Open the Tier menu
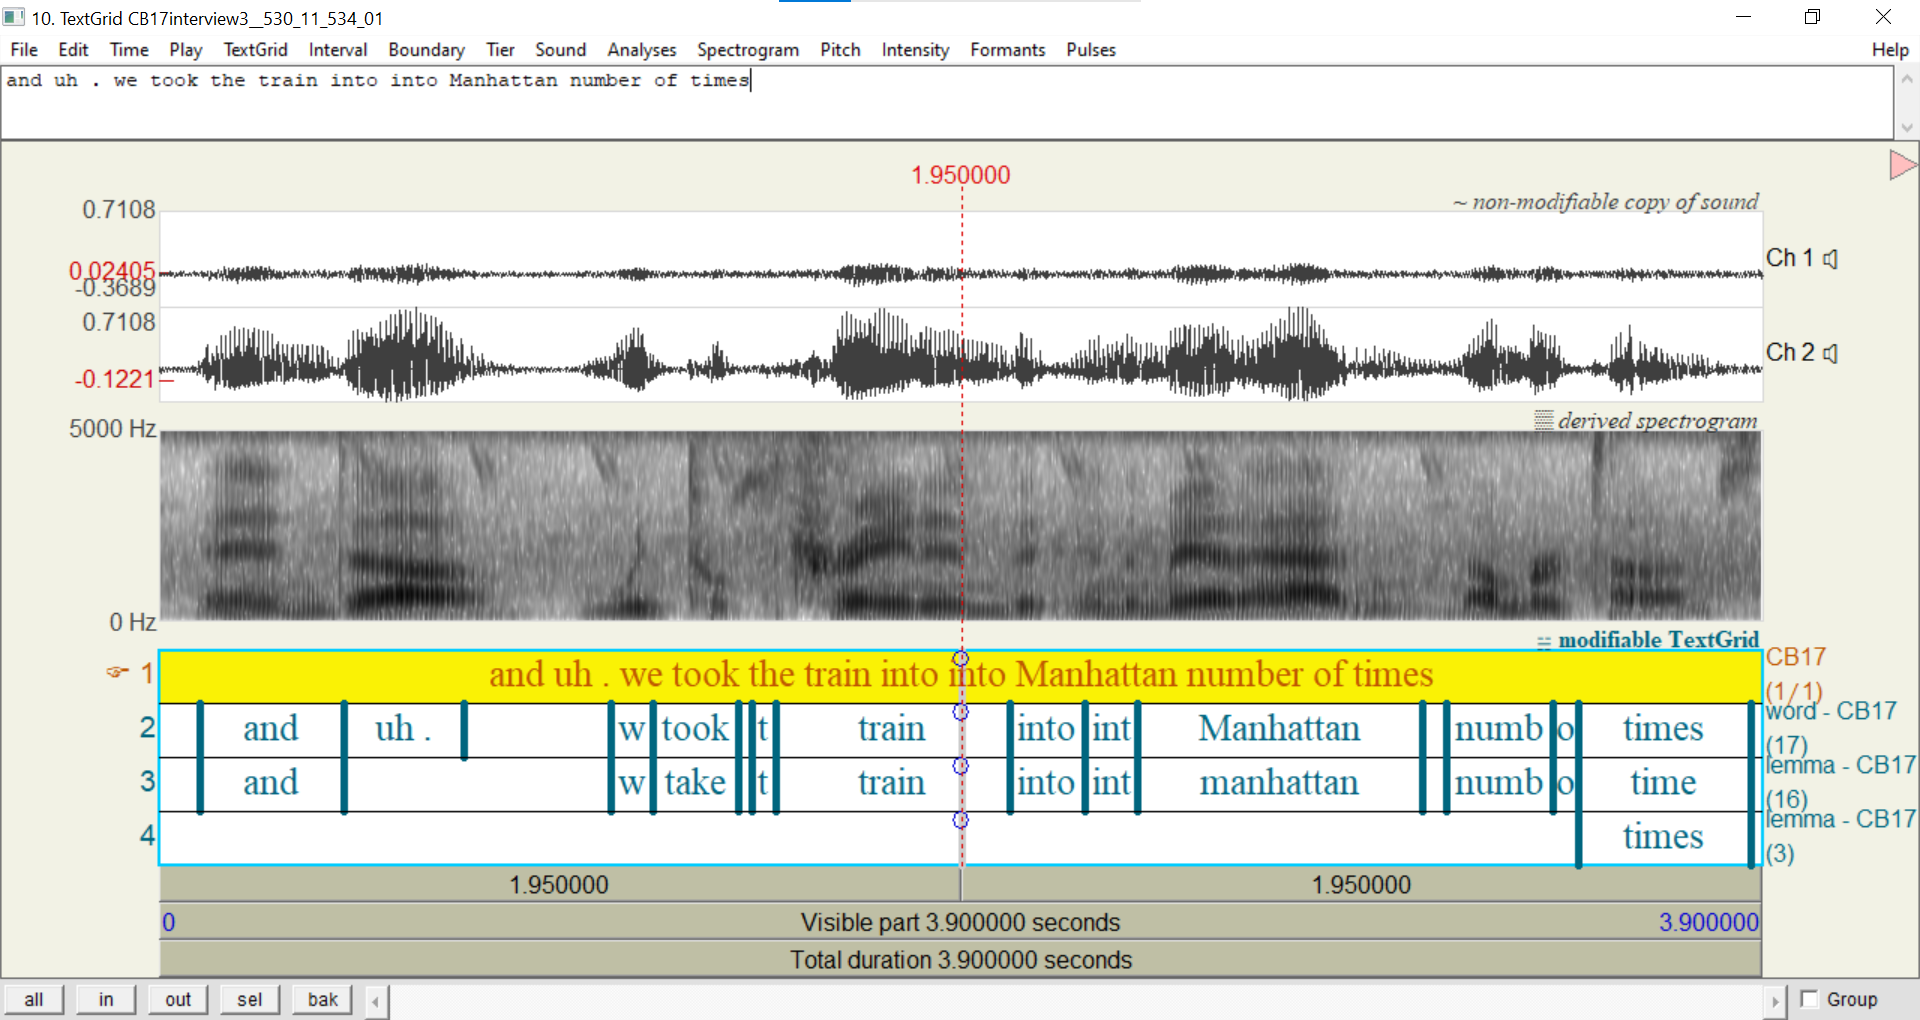The width and height of the screenshot is (1920, 1020). pyautogui.click(x=500, y=50)
